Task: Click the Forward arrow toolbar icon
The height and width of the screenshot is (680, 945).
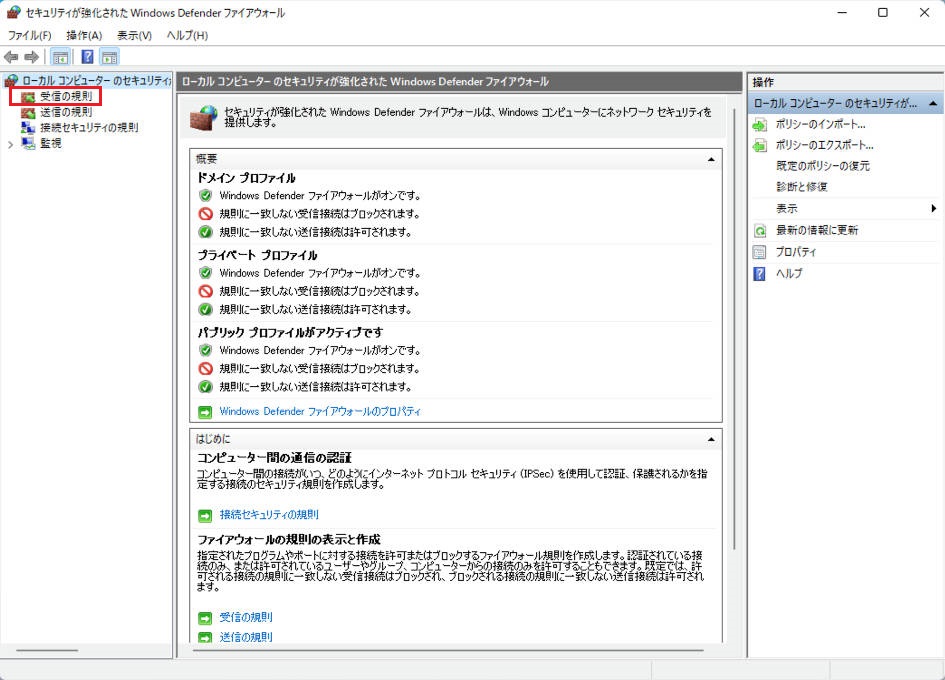Action: click(x=31, y=57)
